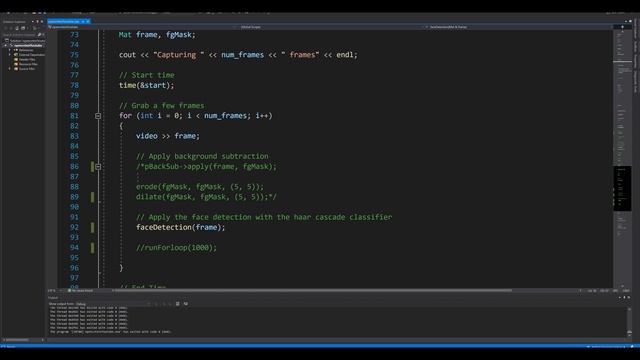Select the External Dependencies item
The image size is (640, 360).
tap(29, 55)
